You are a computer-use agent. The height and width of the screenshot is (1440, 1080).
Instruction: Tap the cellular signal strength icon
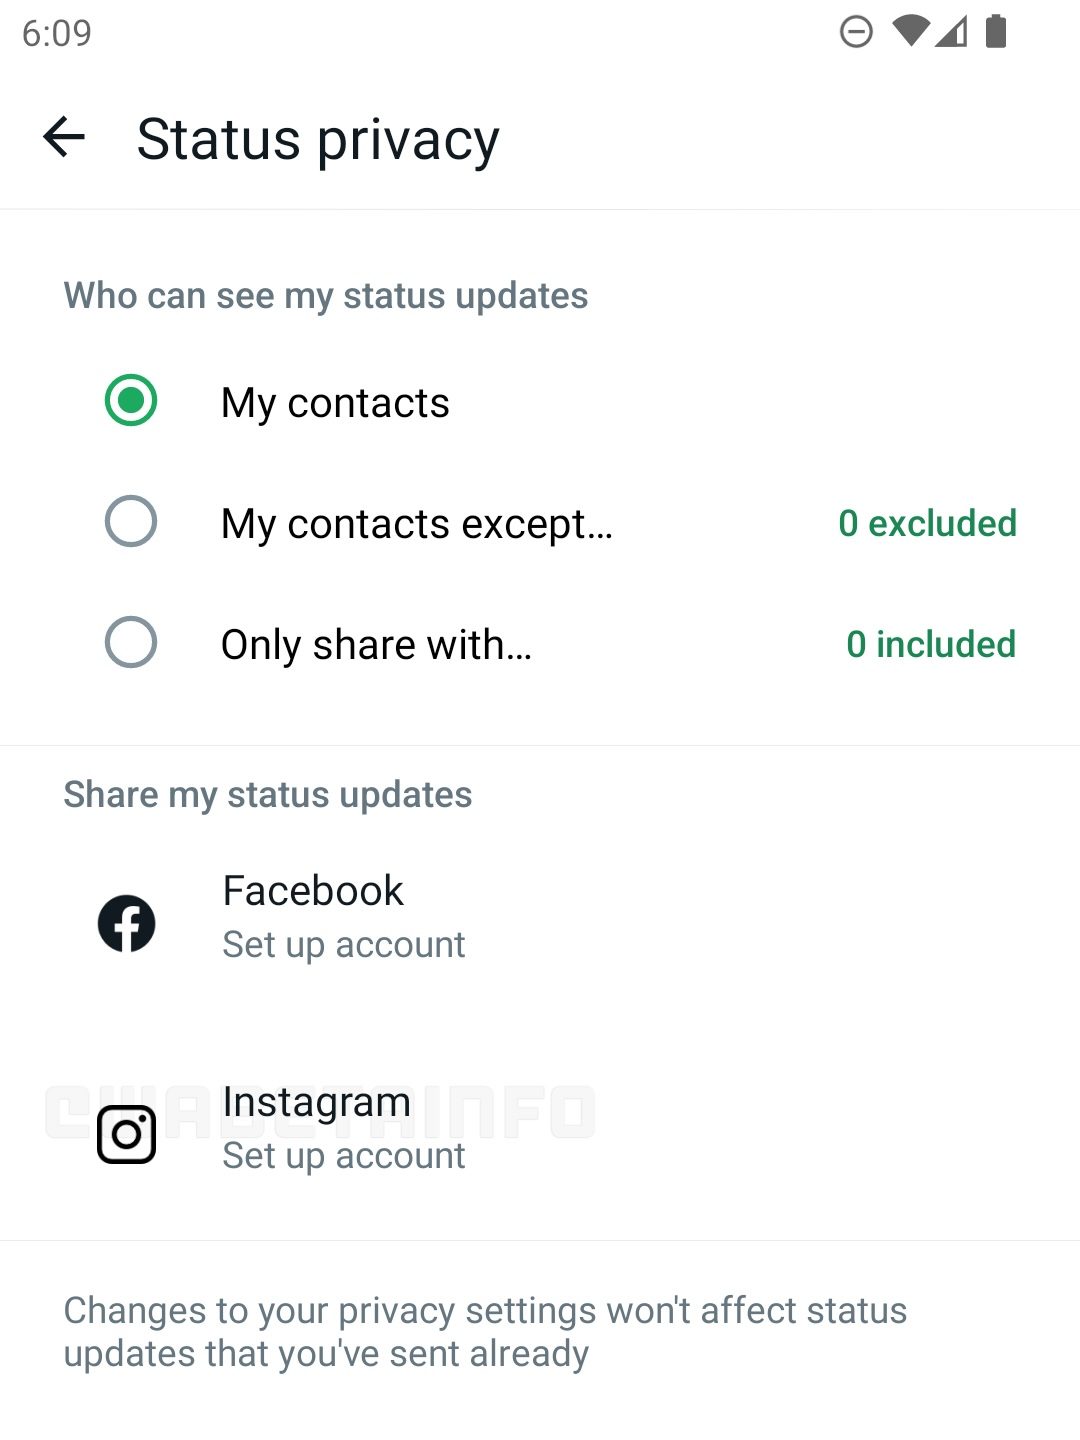951,31
